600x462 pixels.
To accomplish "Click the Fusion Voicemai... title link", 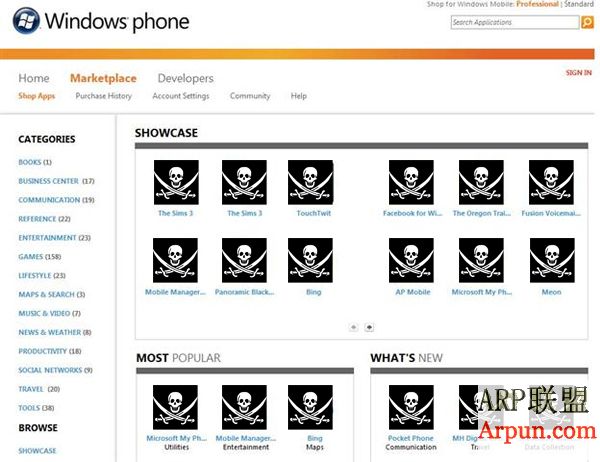I will [551, 213].
